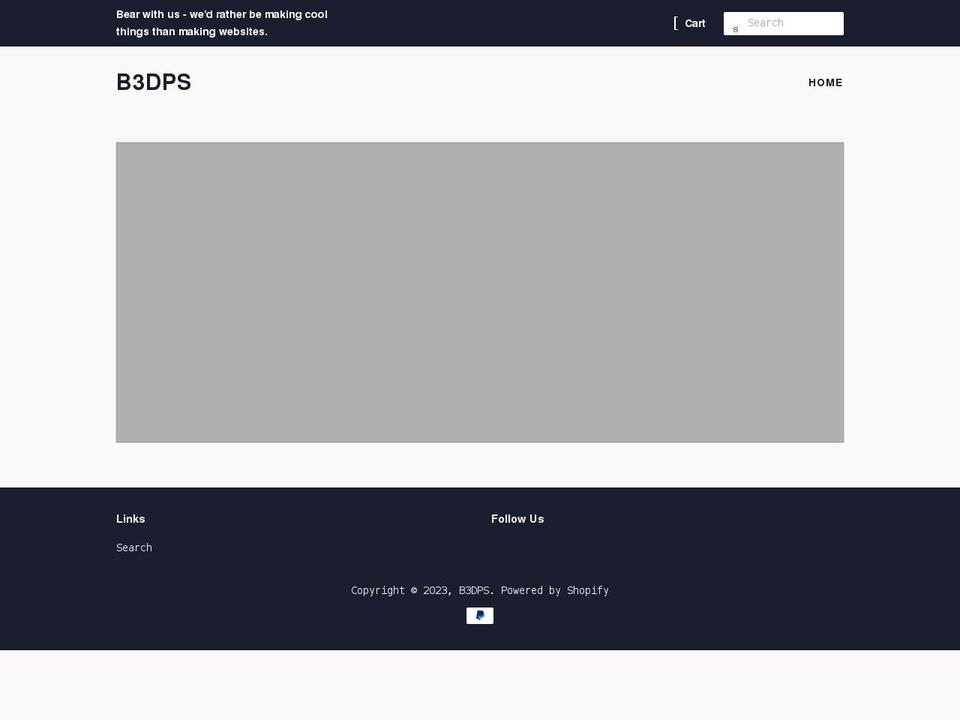Click inside the Search input box
This screenshot has height=720, width=960.
point(790,23)
